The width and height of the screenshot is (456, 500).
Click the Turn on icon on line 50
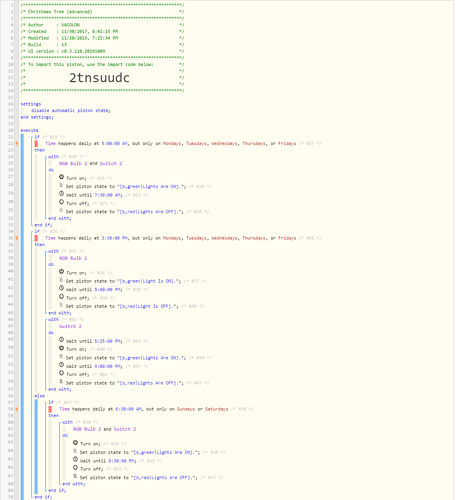61,348
